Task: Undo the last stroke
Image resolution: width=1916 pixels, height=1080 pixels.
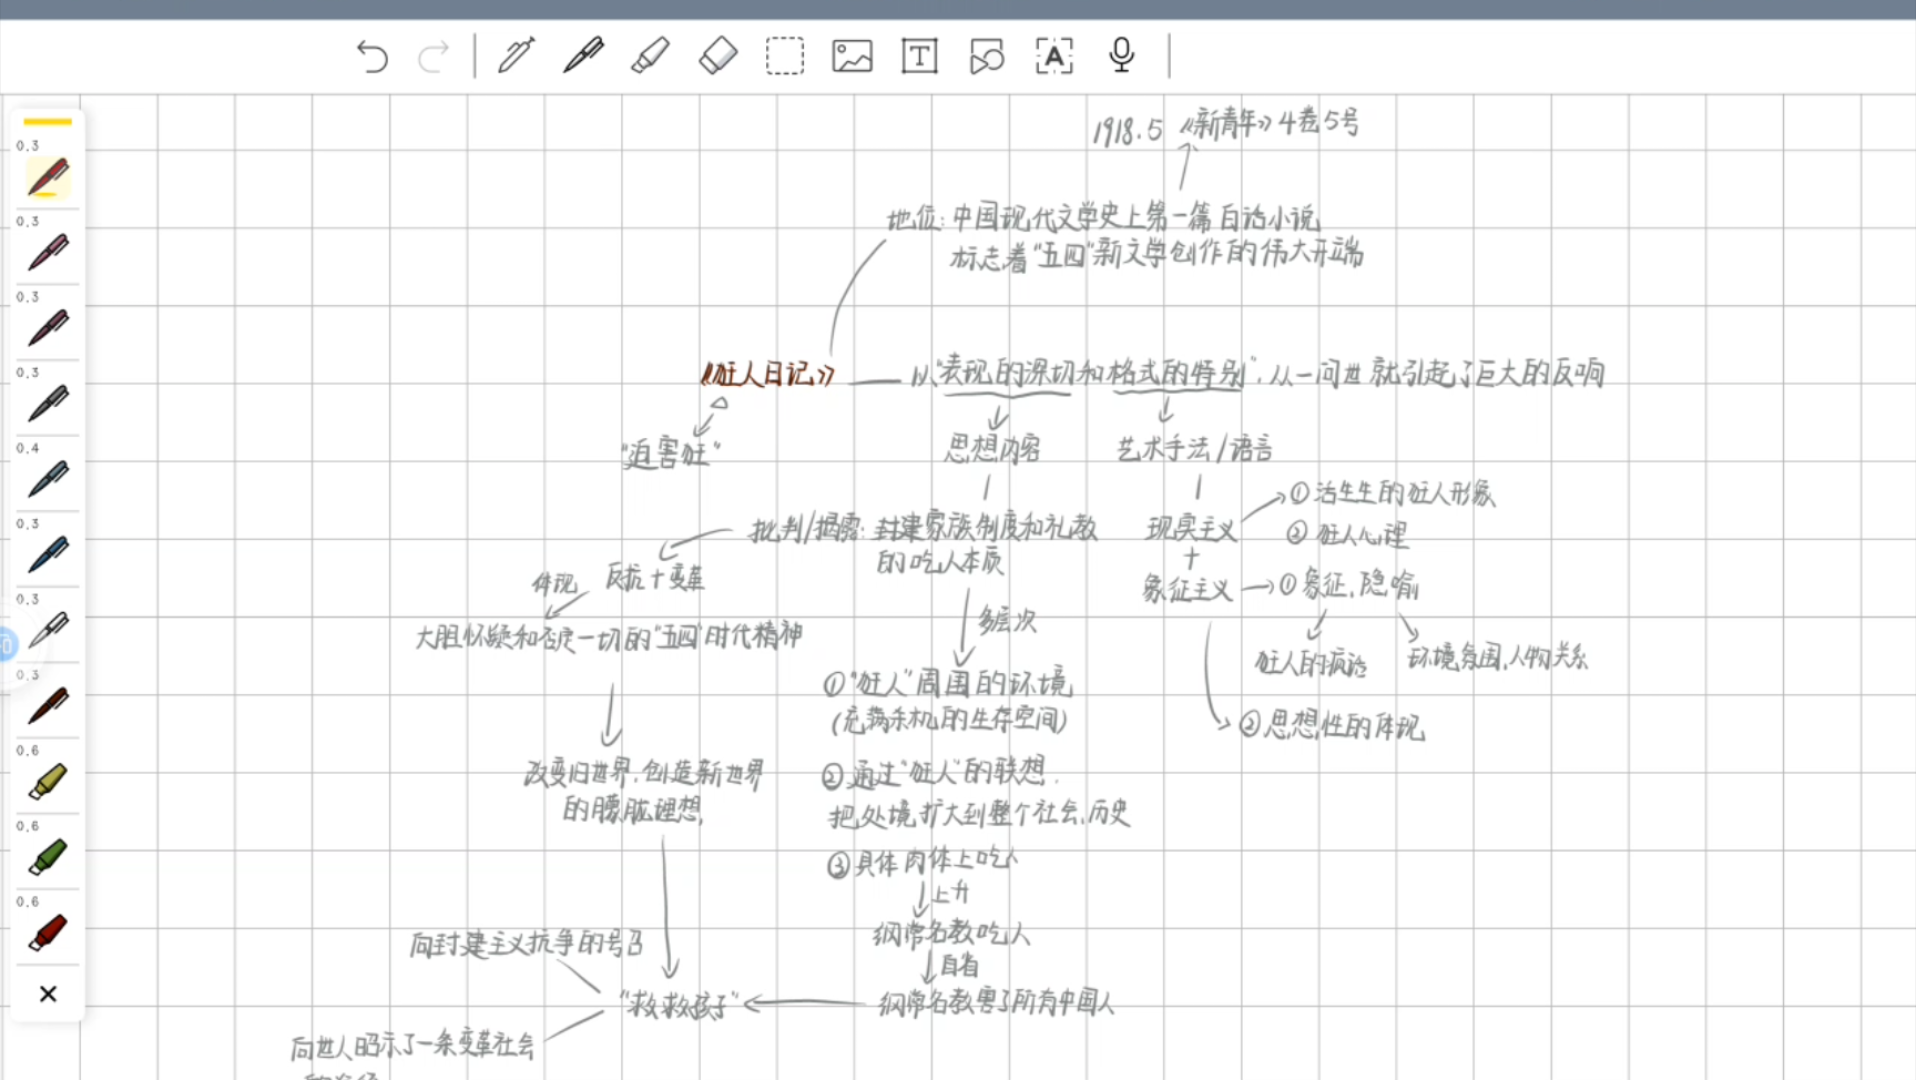Action: tap(372, 56)
